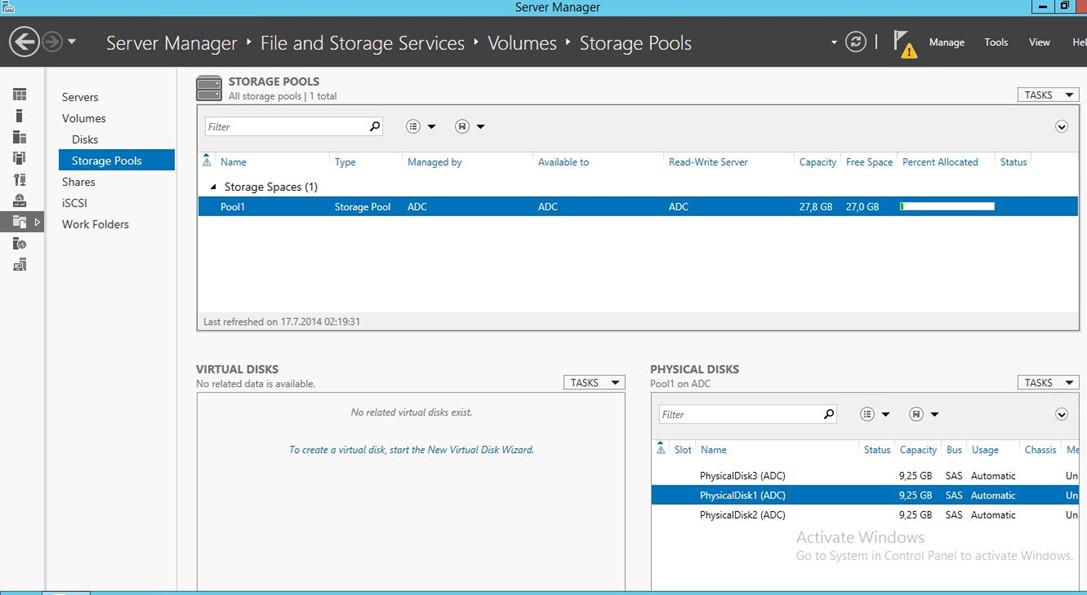1087x595 pixels.
Task: Open Work Folders in the side navigation
Action: point(95,224)
